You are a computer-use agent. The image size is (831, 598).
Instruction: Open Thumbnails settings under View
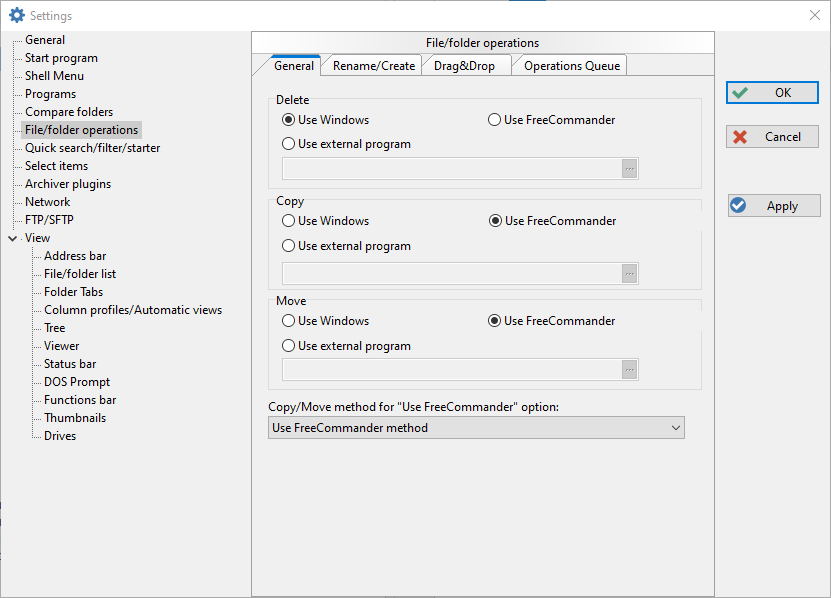click(x=75, y=418)
